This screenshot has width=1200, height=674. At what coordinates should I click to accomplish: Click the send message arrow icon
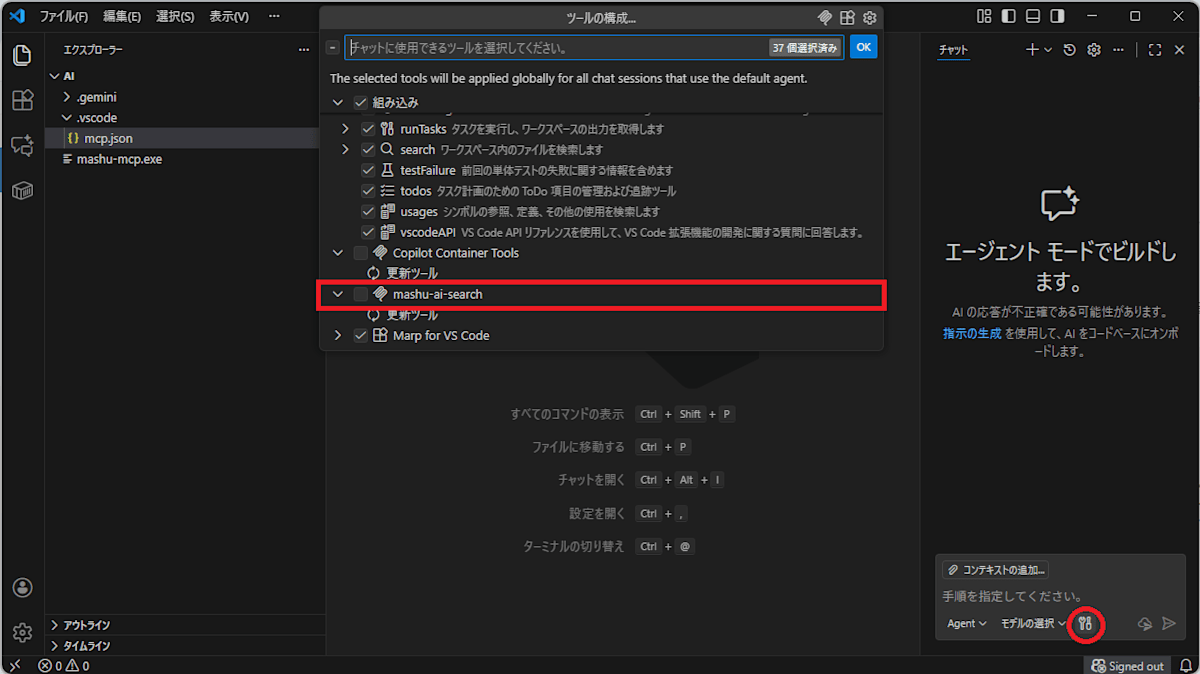1169,623
